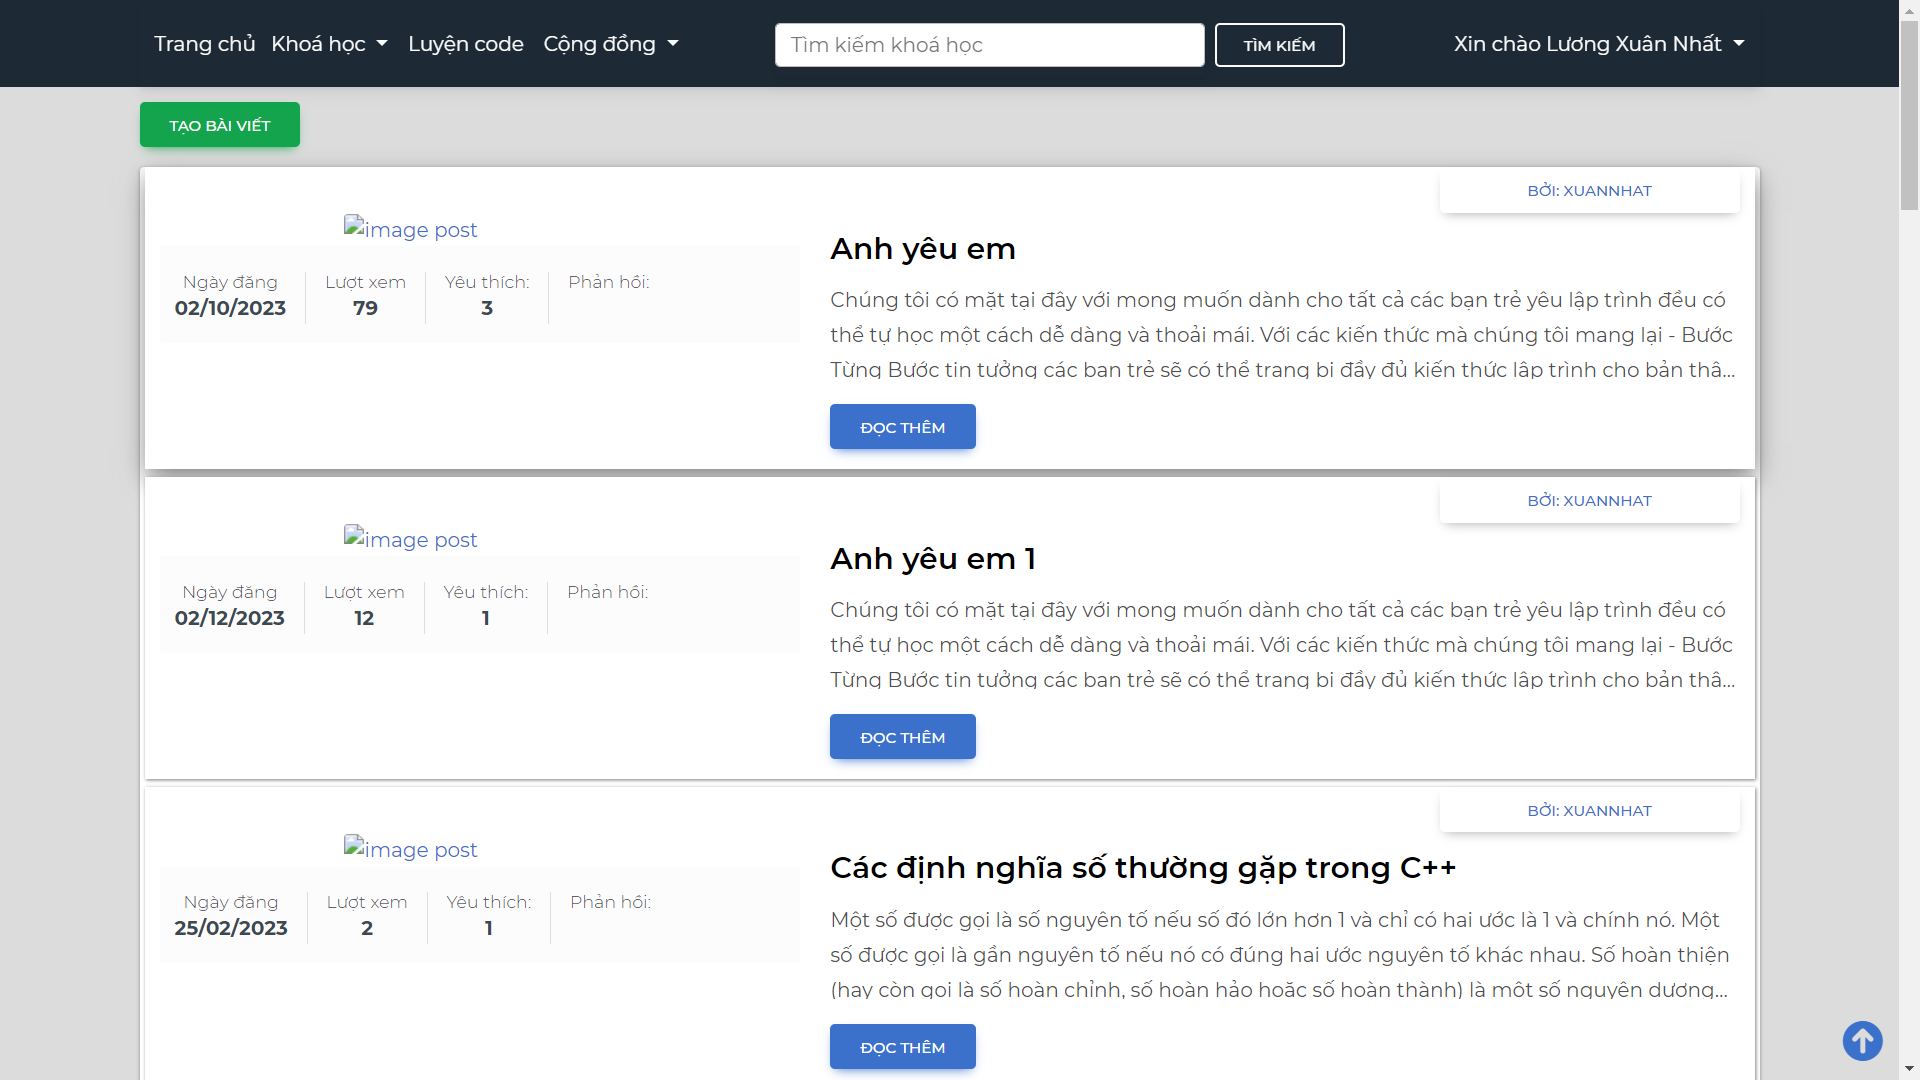Click the image placeholder on the C++ article

tap(410, 849)
